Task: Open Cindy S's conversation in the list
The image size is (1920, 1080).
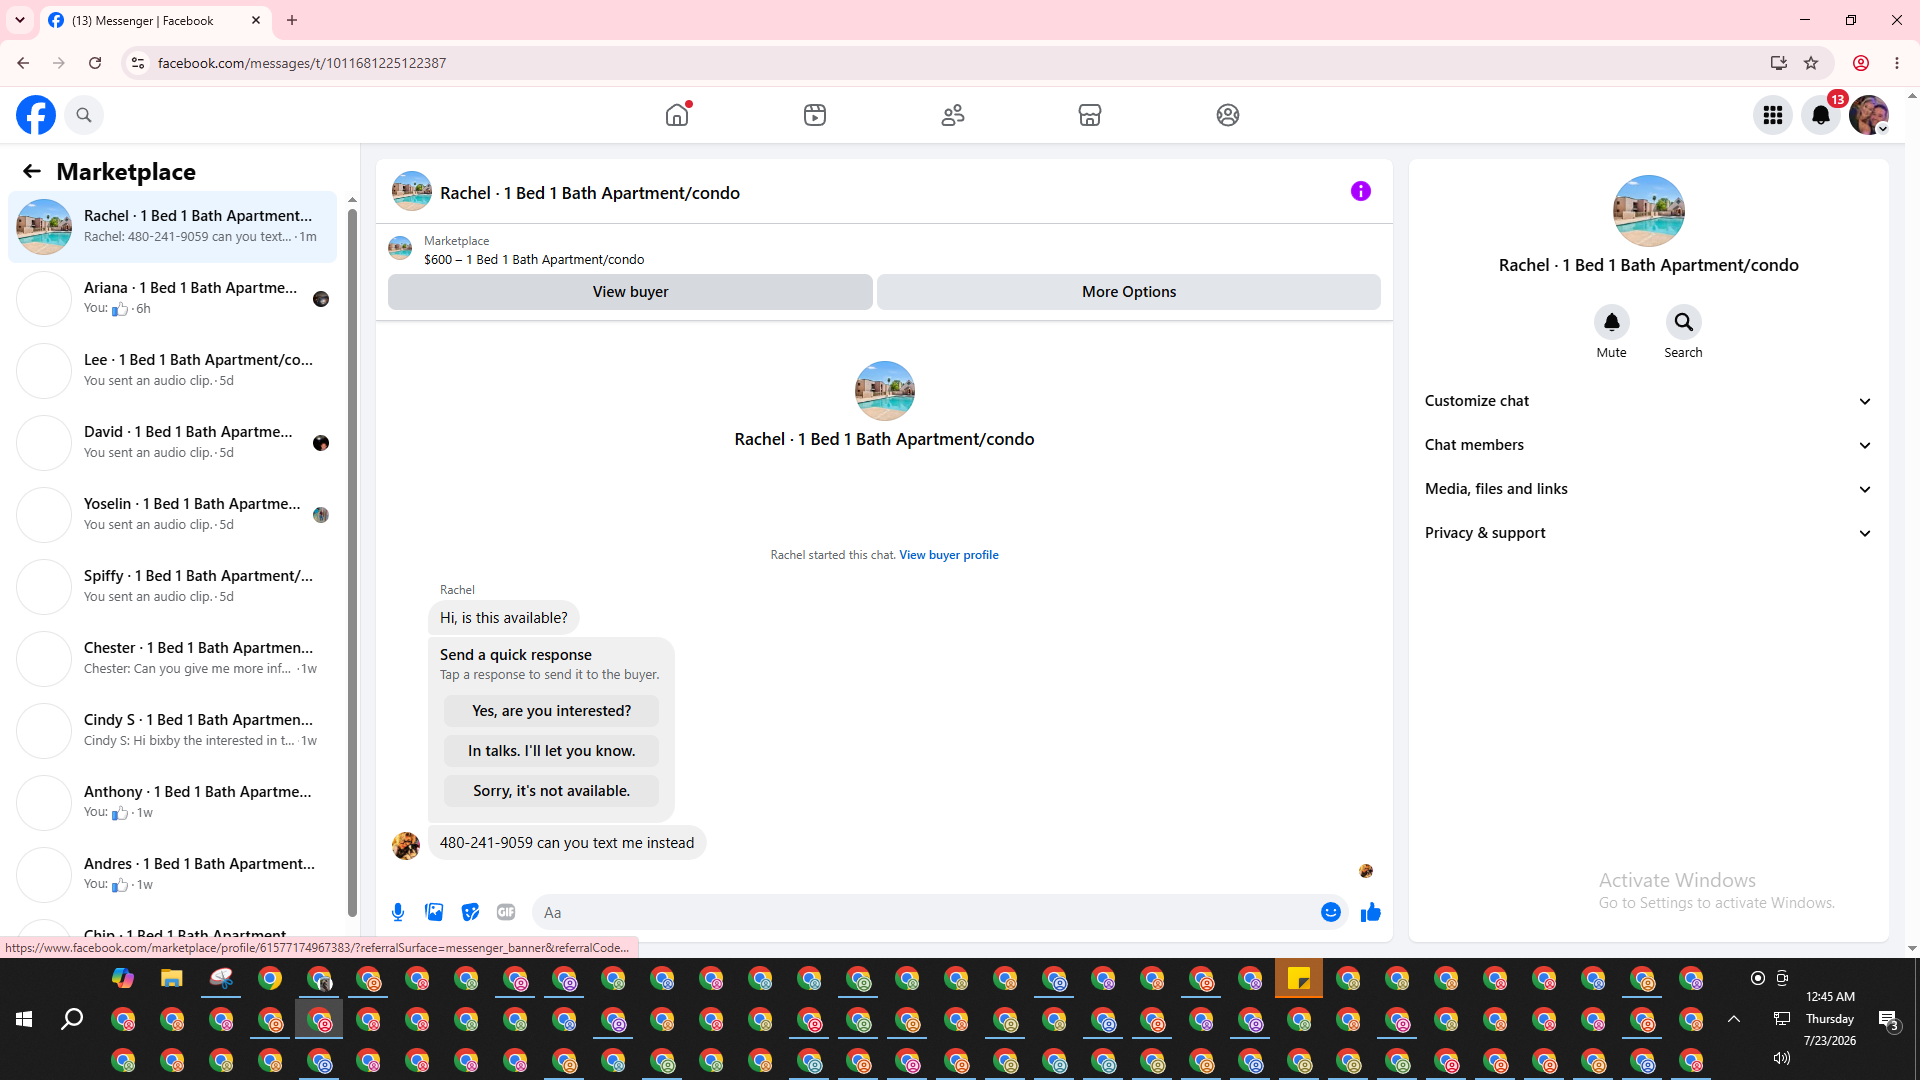Action: point(173,731)
